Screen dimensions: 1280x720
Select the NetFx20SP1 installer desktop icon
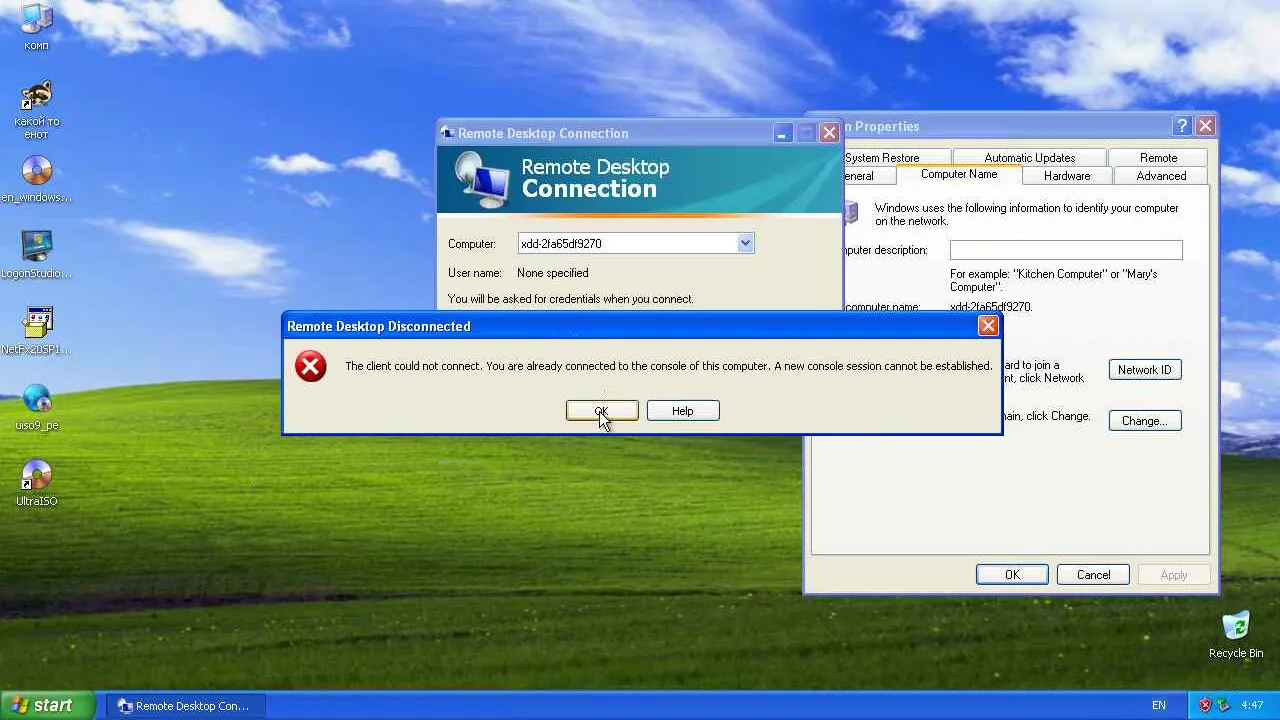(36, 332)
